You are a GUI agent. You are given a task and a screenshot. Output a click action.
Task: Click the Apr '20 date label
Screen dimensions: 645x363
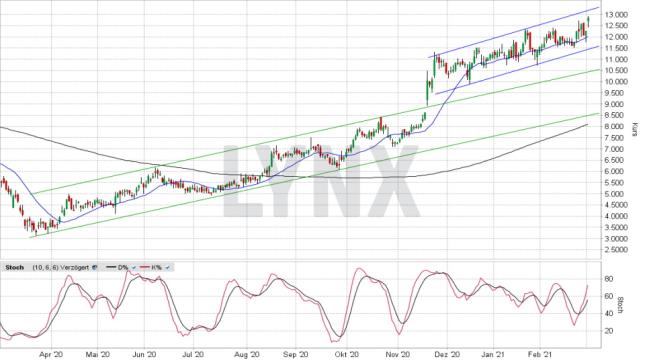click(x=52, y=354)
